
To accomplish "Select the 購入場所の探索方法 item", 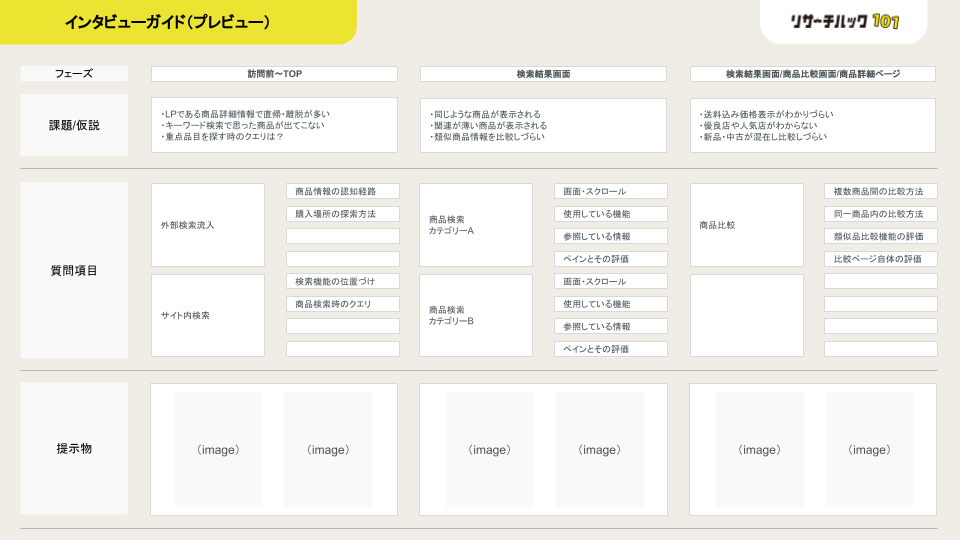I will point(343,214).
